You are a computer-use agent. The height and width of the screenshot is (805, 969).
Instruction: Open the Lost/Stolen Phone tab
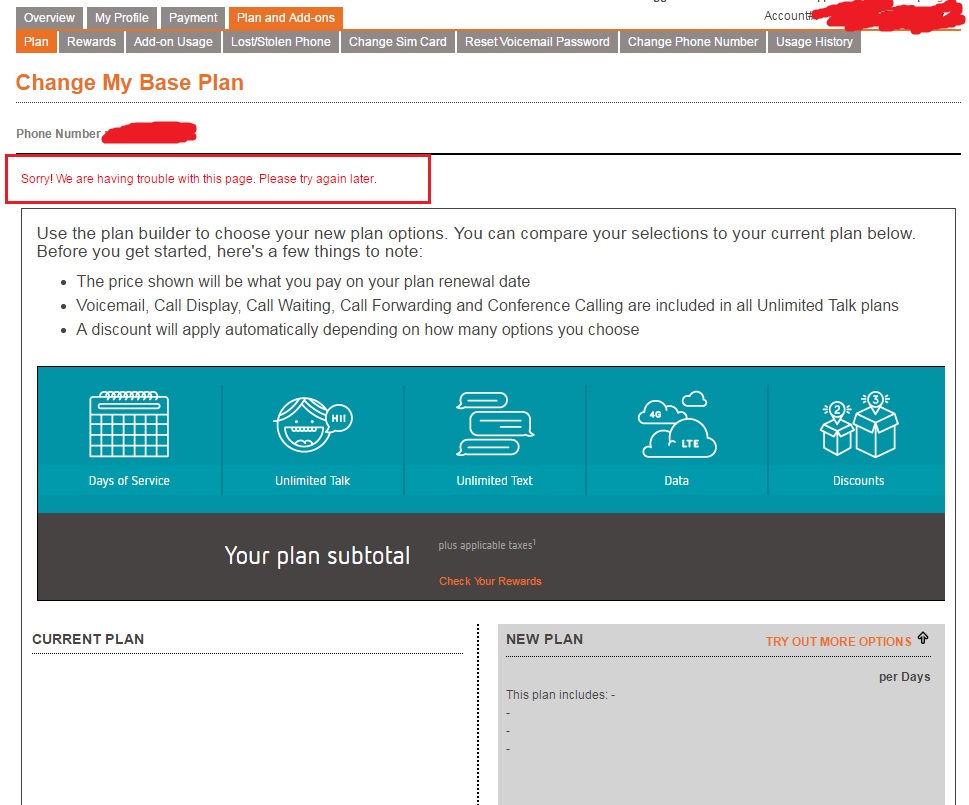point(280,42)
